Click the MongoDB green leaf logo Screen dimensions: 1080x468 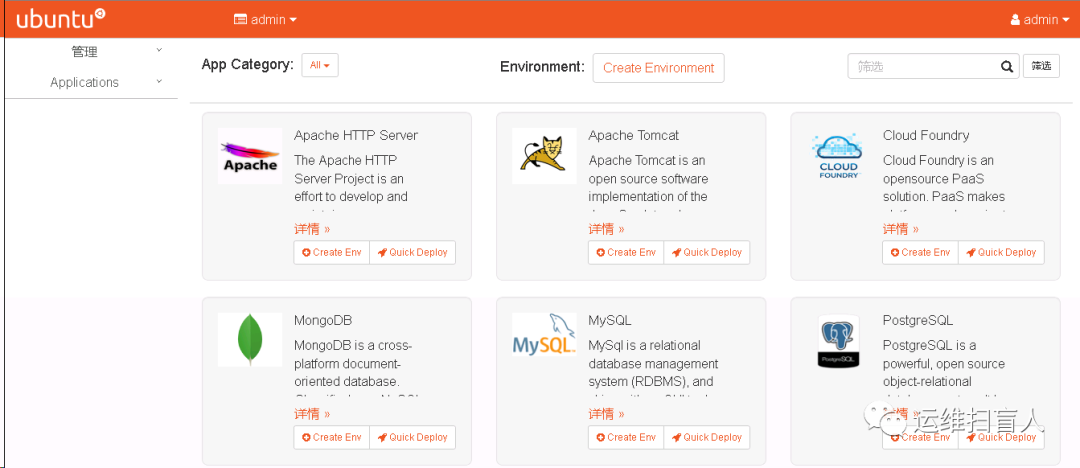[250, 340]
